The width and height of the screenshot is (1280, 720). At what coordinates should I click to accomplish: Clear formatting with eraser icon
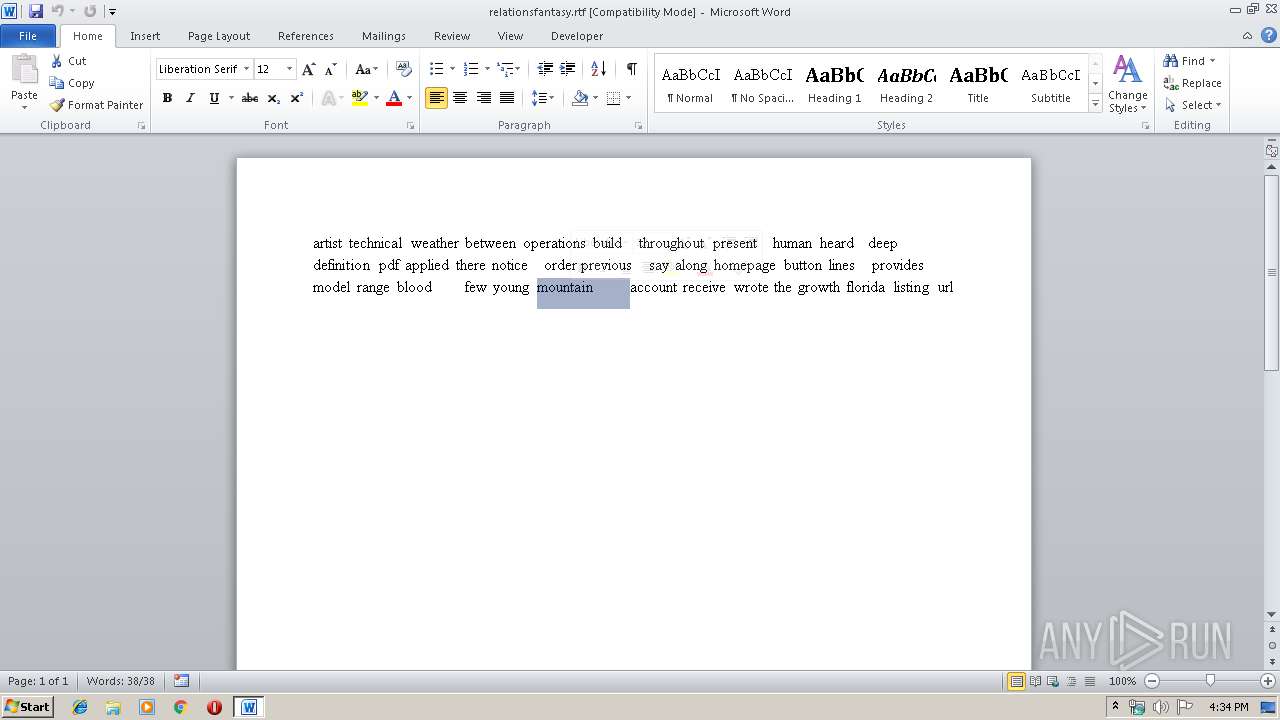(404, 69)
